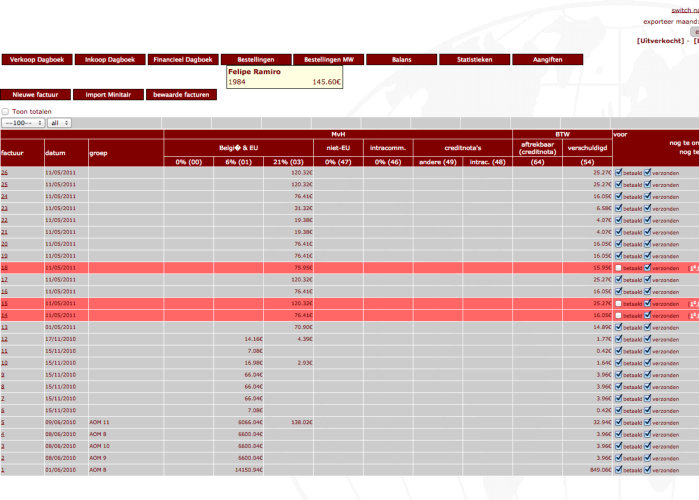Uncheck verzonden for invoice 26
This screenshot has height=500, width=699.
tap(648, 172)
